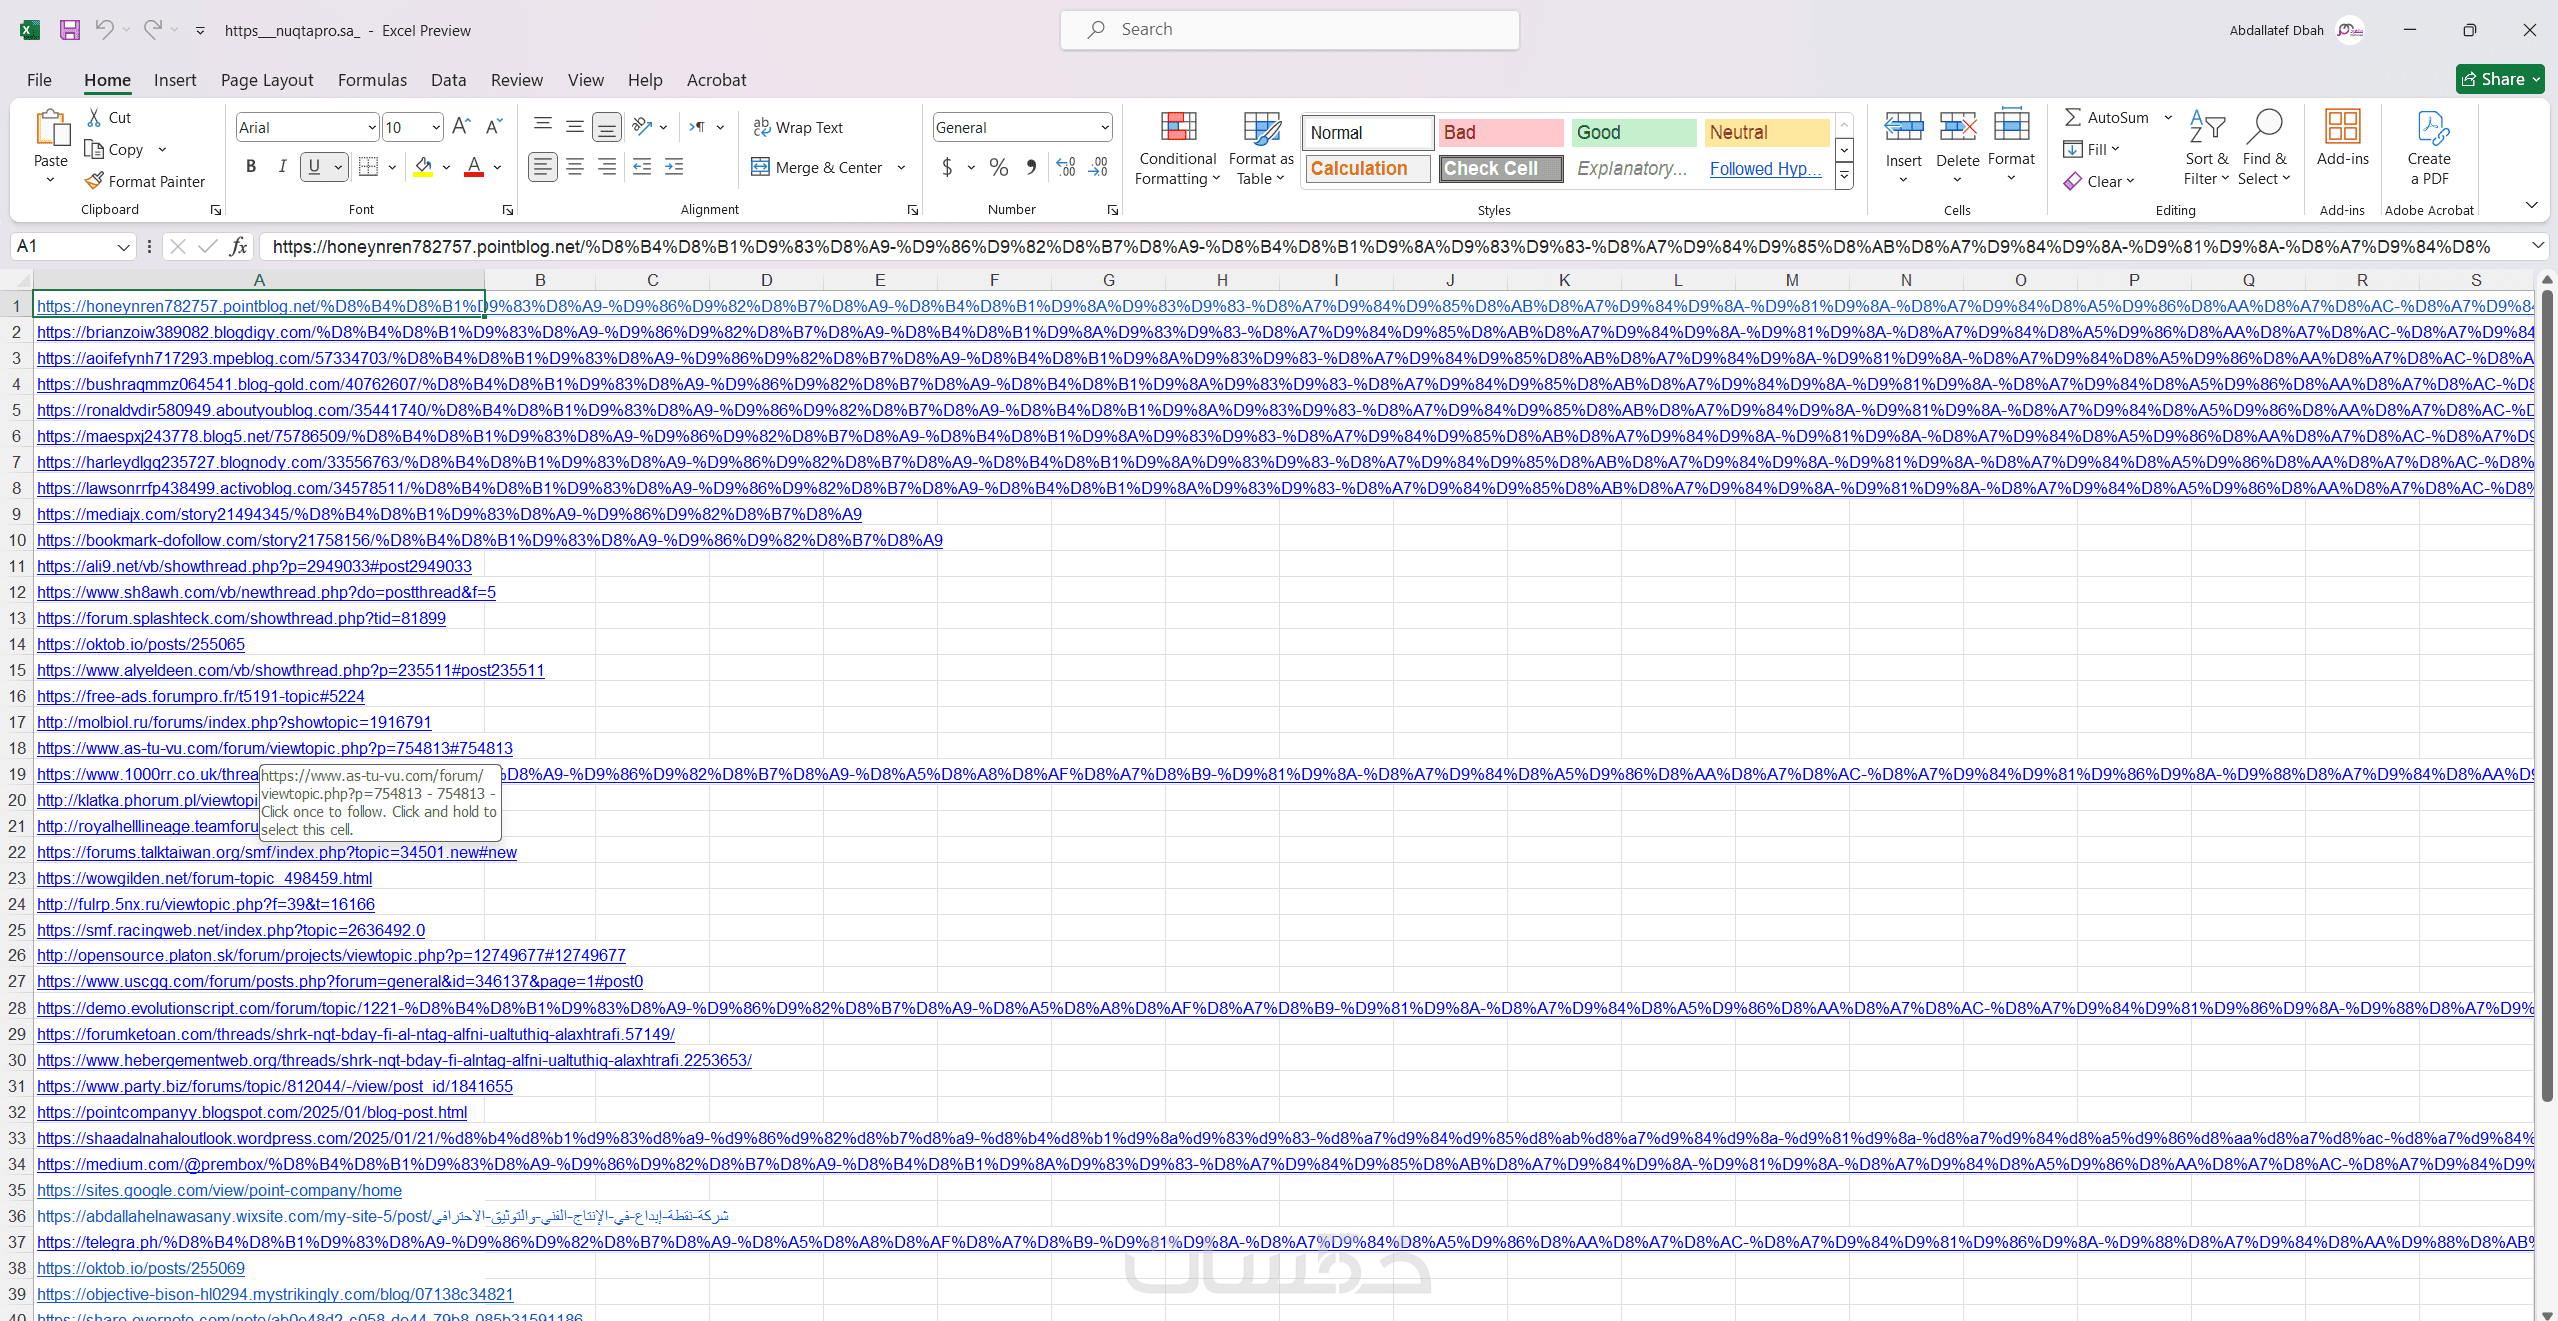Click the Sort & Filter icon

coord(2206,128)
